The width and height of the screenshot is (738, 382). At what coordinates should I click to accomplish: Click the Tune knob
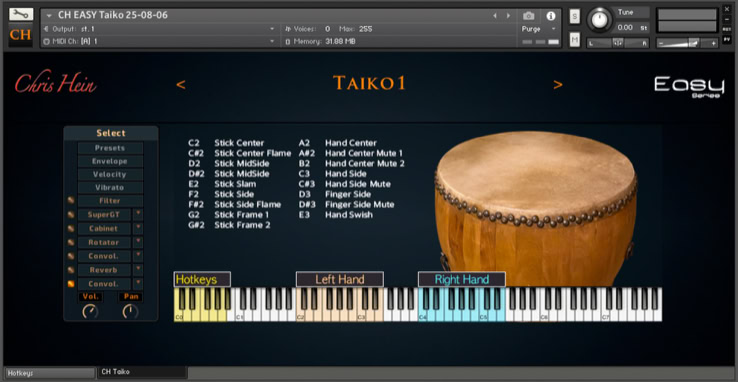[x=599, y=20]
